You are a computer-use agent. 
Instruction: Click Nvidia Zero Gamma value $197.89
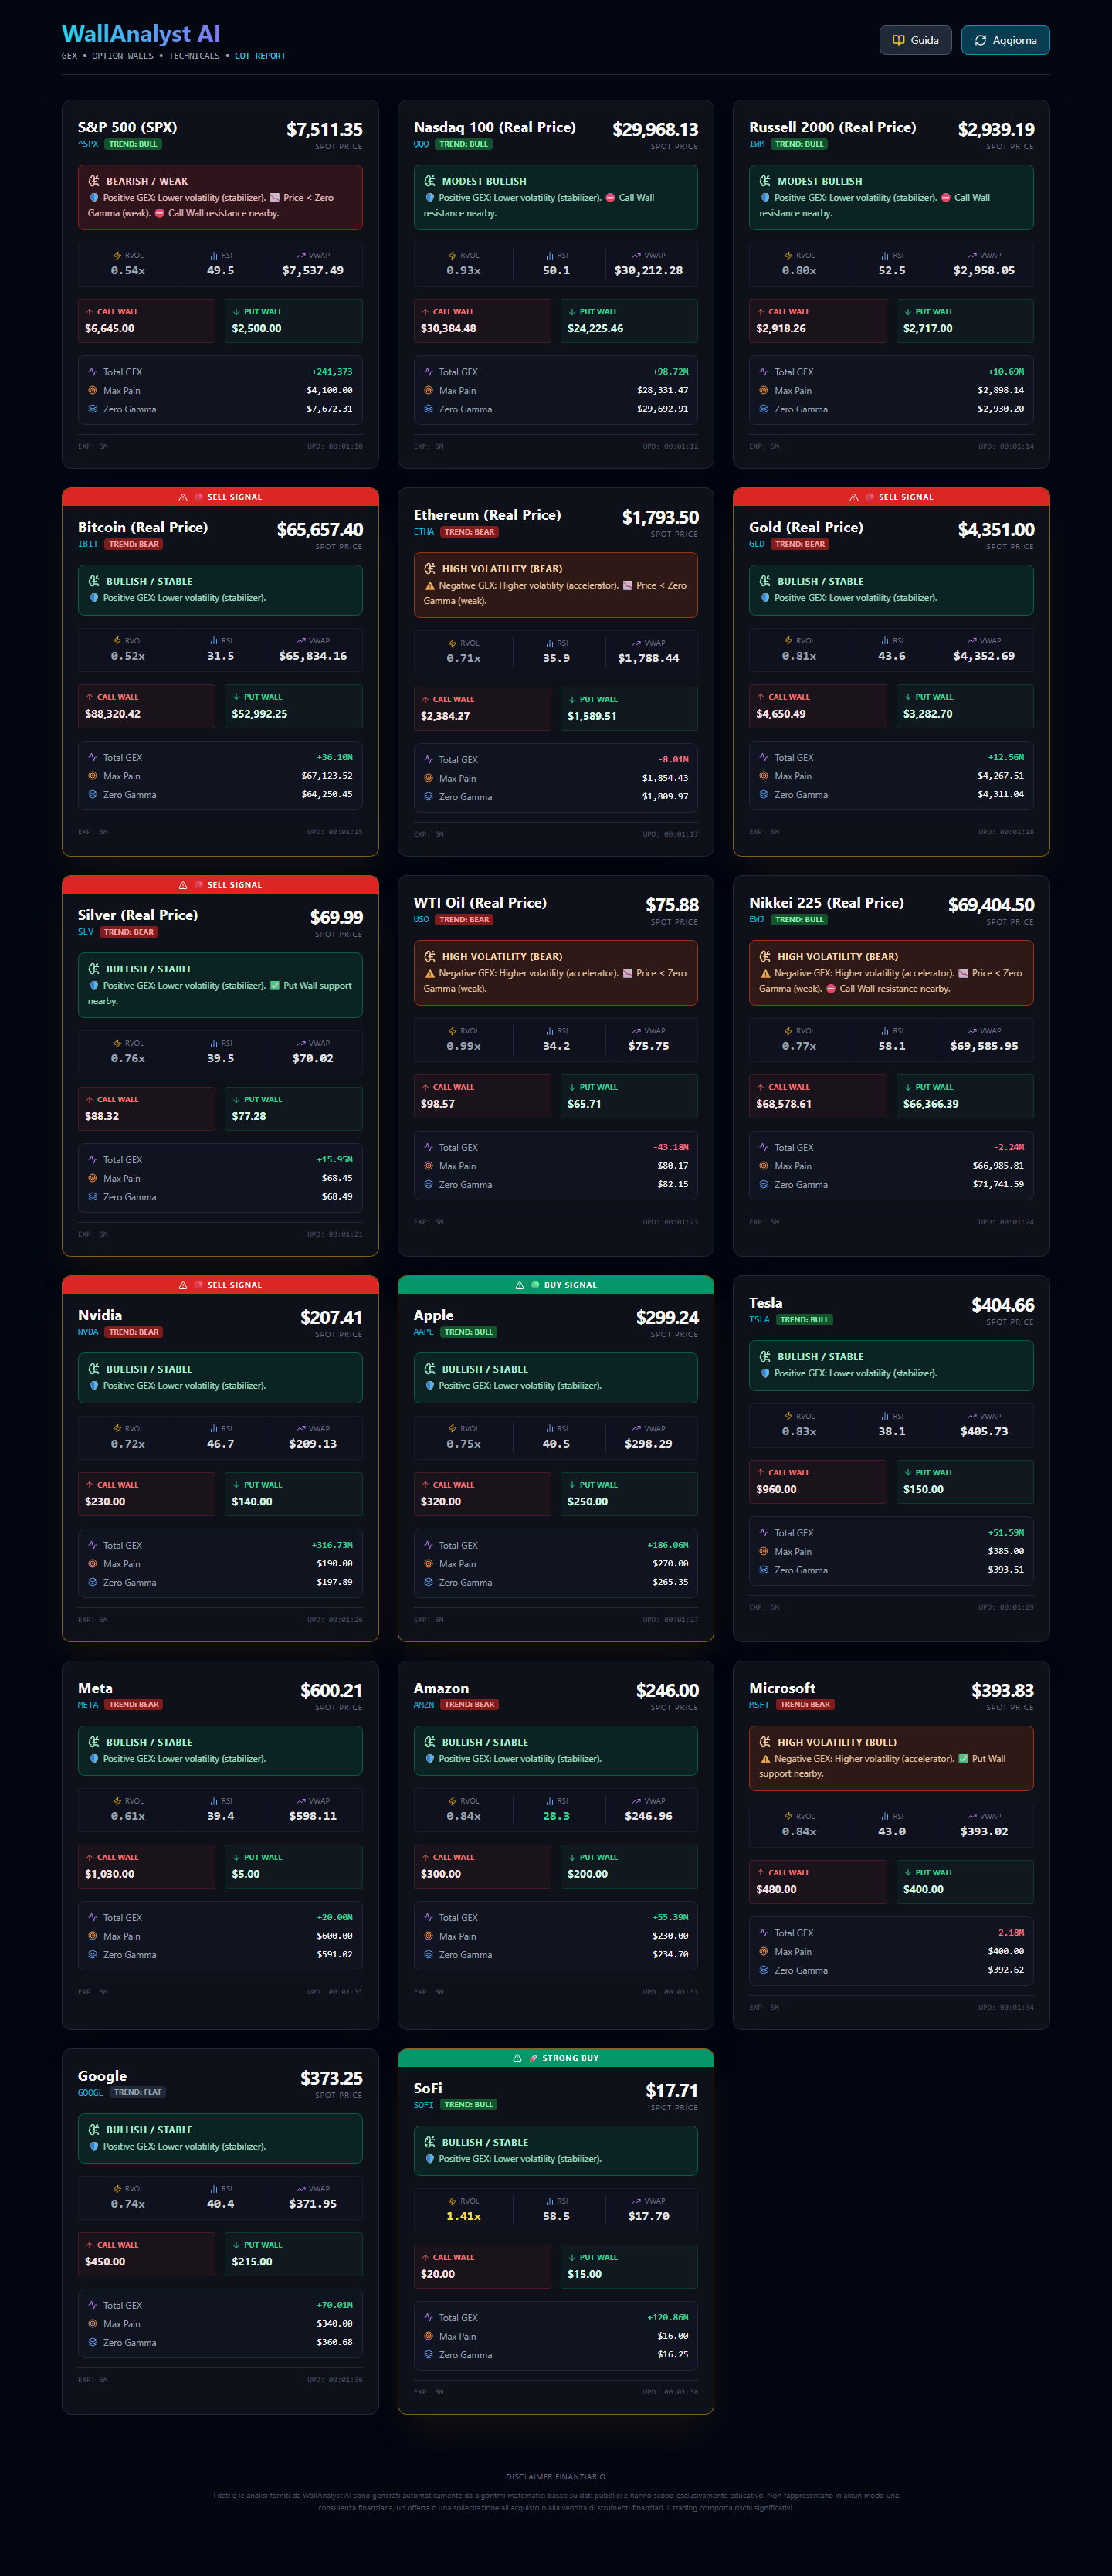(334, 1582)
